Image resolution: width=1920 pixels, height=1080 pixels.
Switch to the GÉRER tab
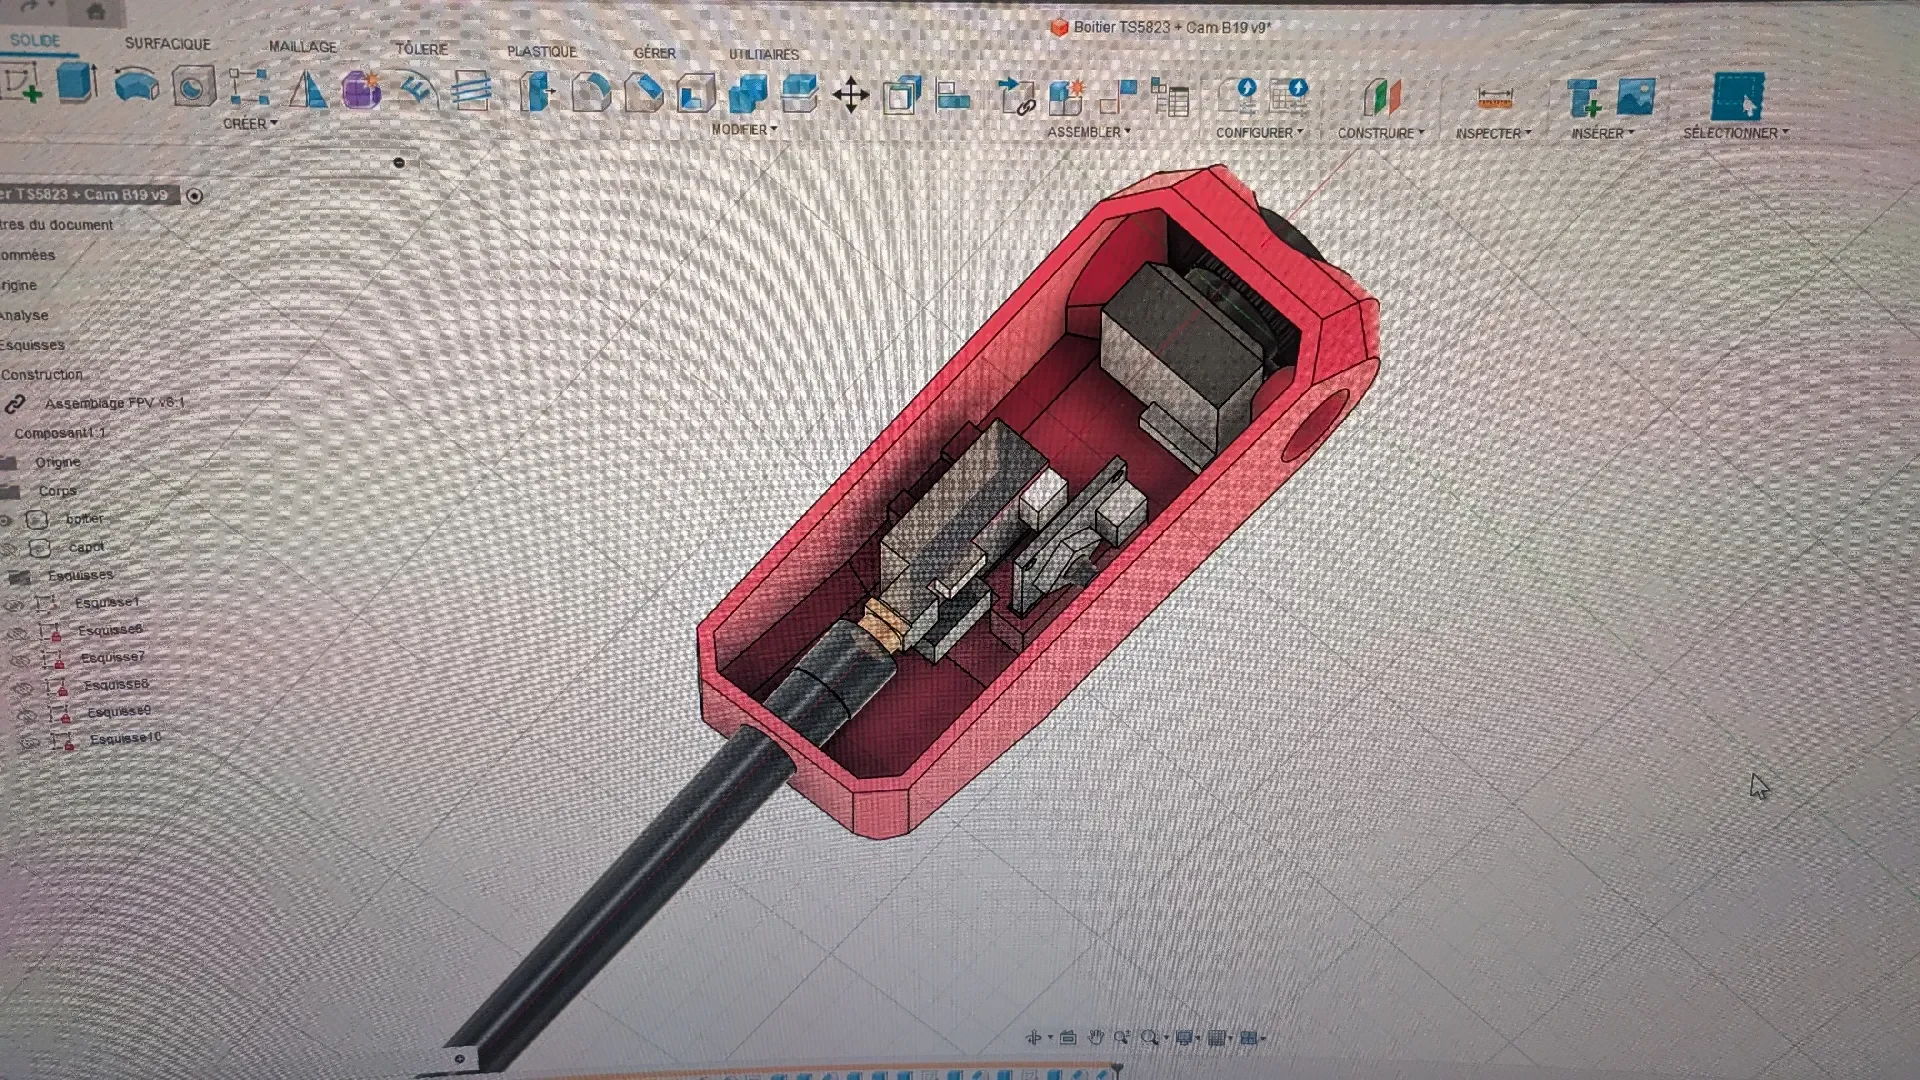655,53
